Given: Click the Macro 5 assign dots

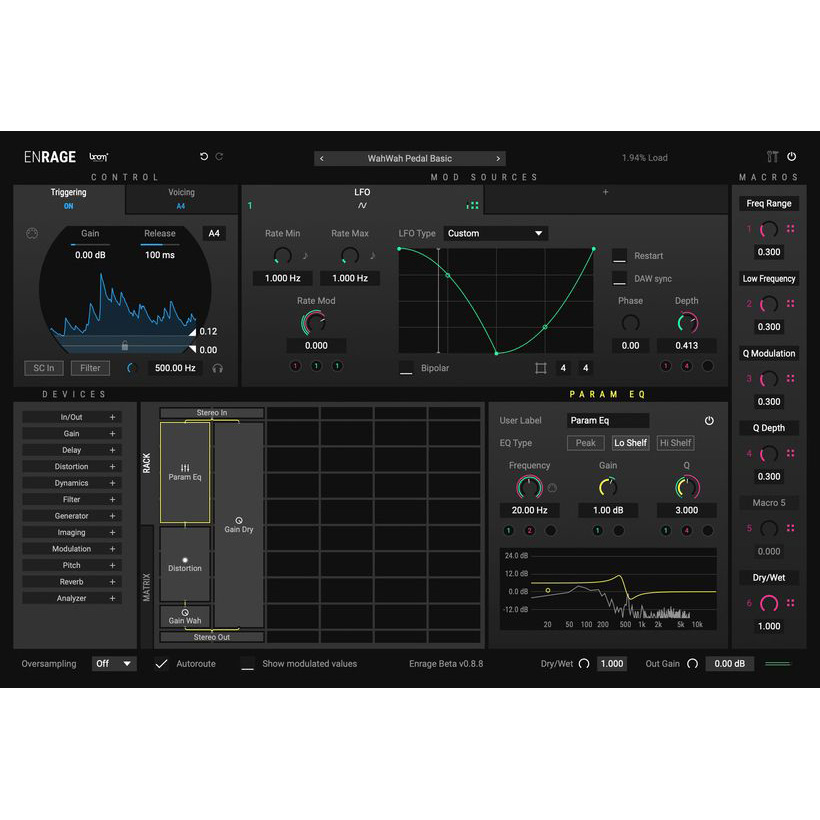Looking at the screenshot, I should tap(791, 528).
